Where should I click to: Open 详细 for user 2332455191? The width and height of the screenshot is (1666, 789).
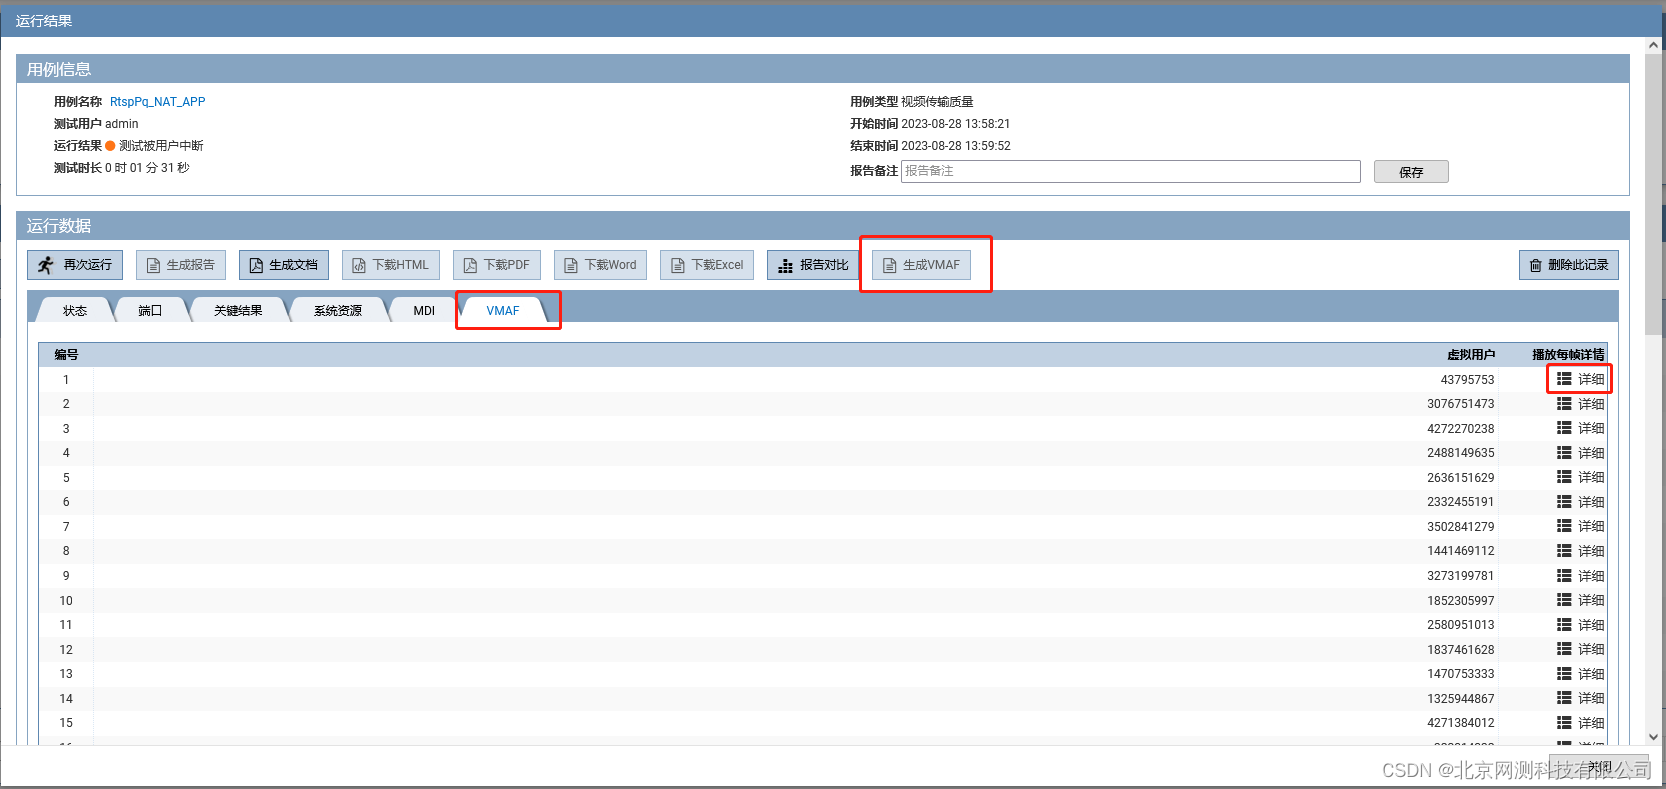(1580, 502)
